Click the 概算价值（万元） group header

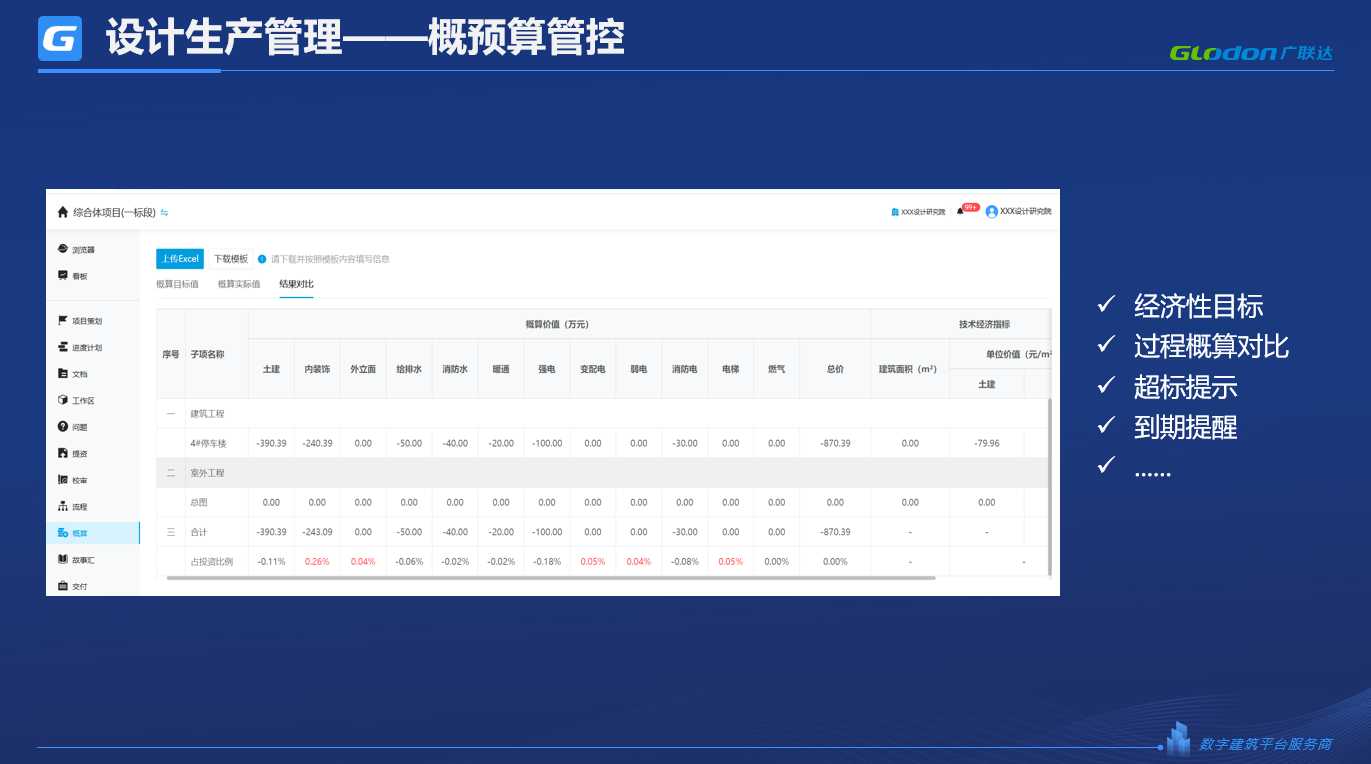560,324
